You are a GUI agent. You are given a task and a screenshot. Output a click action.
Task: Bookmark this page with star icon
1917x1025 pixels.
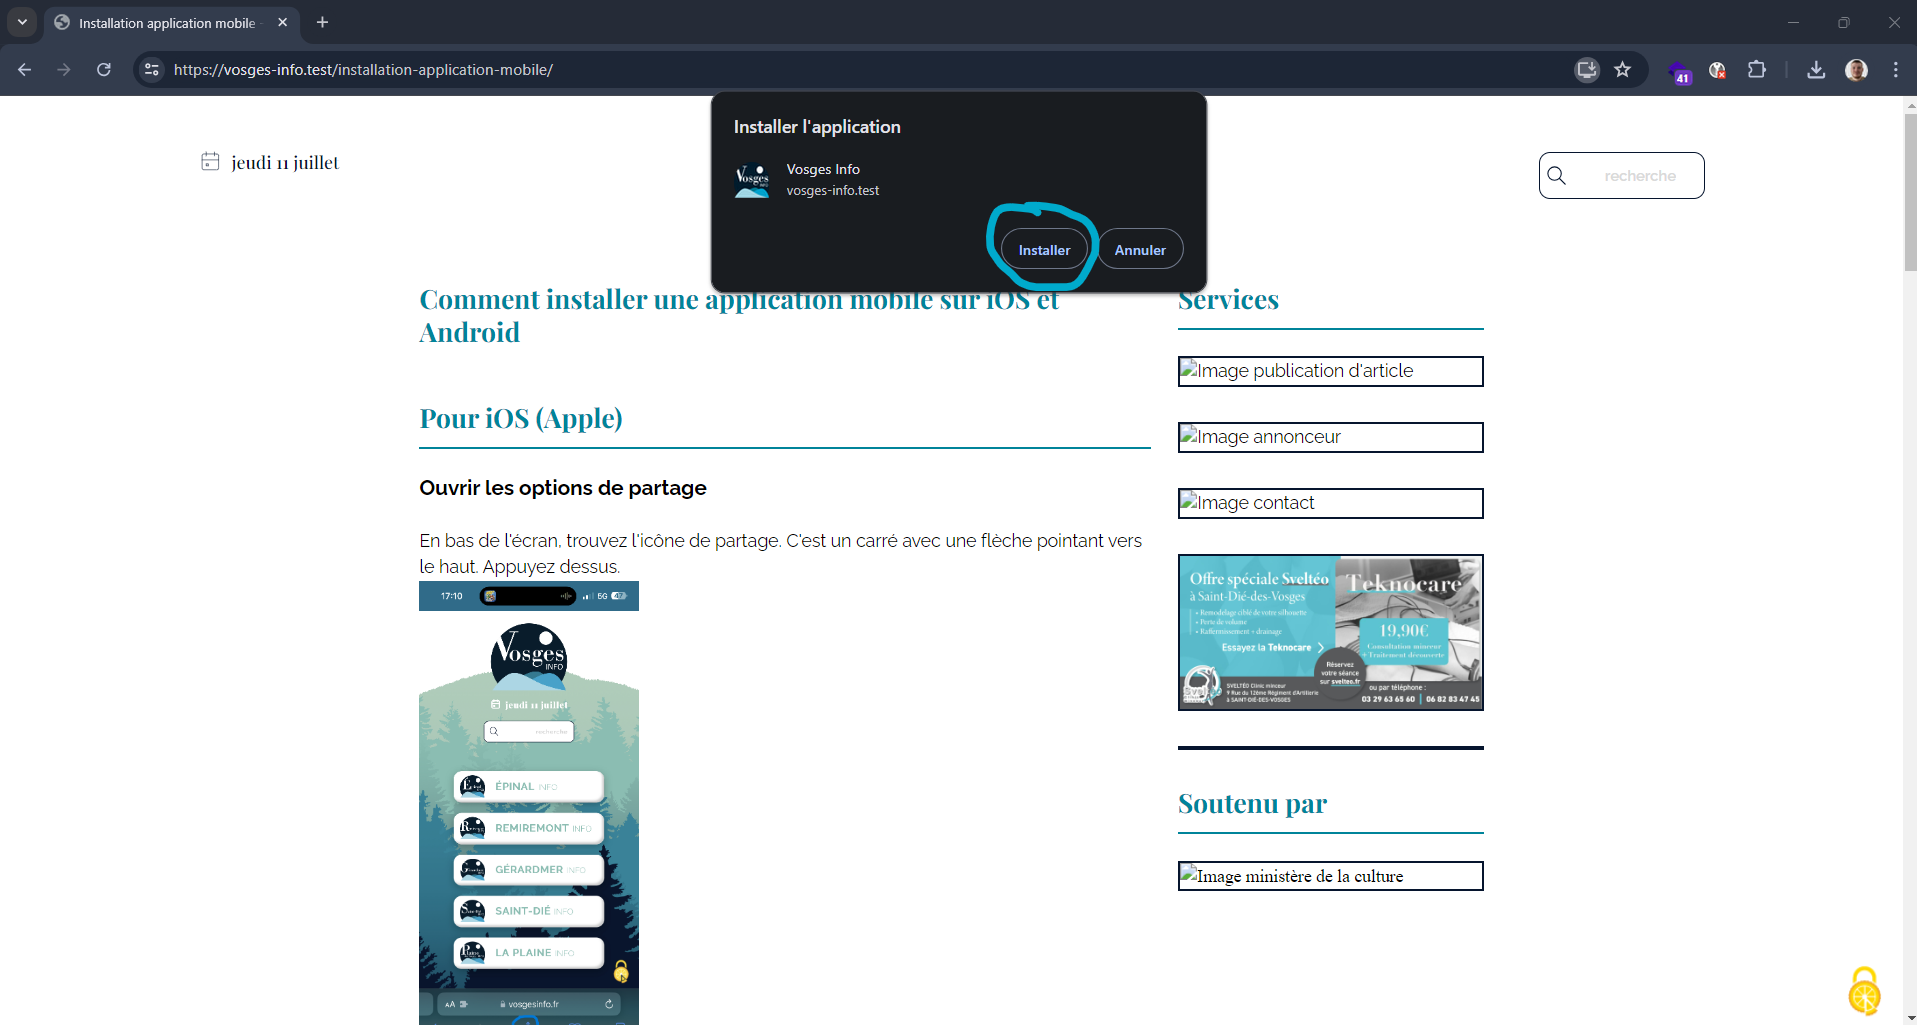1623,70
